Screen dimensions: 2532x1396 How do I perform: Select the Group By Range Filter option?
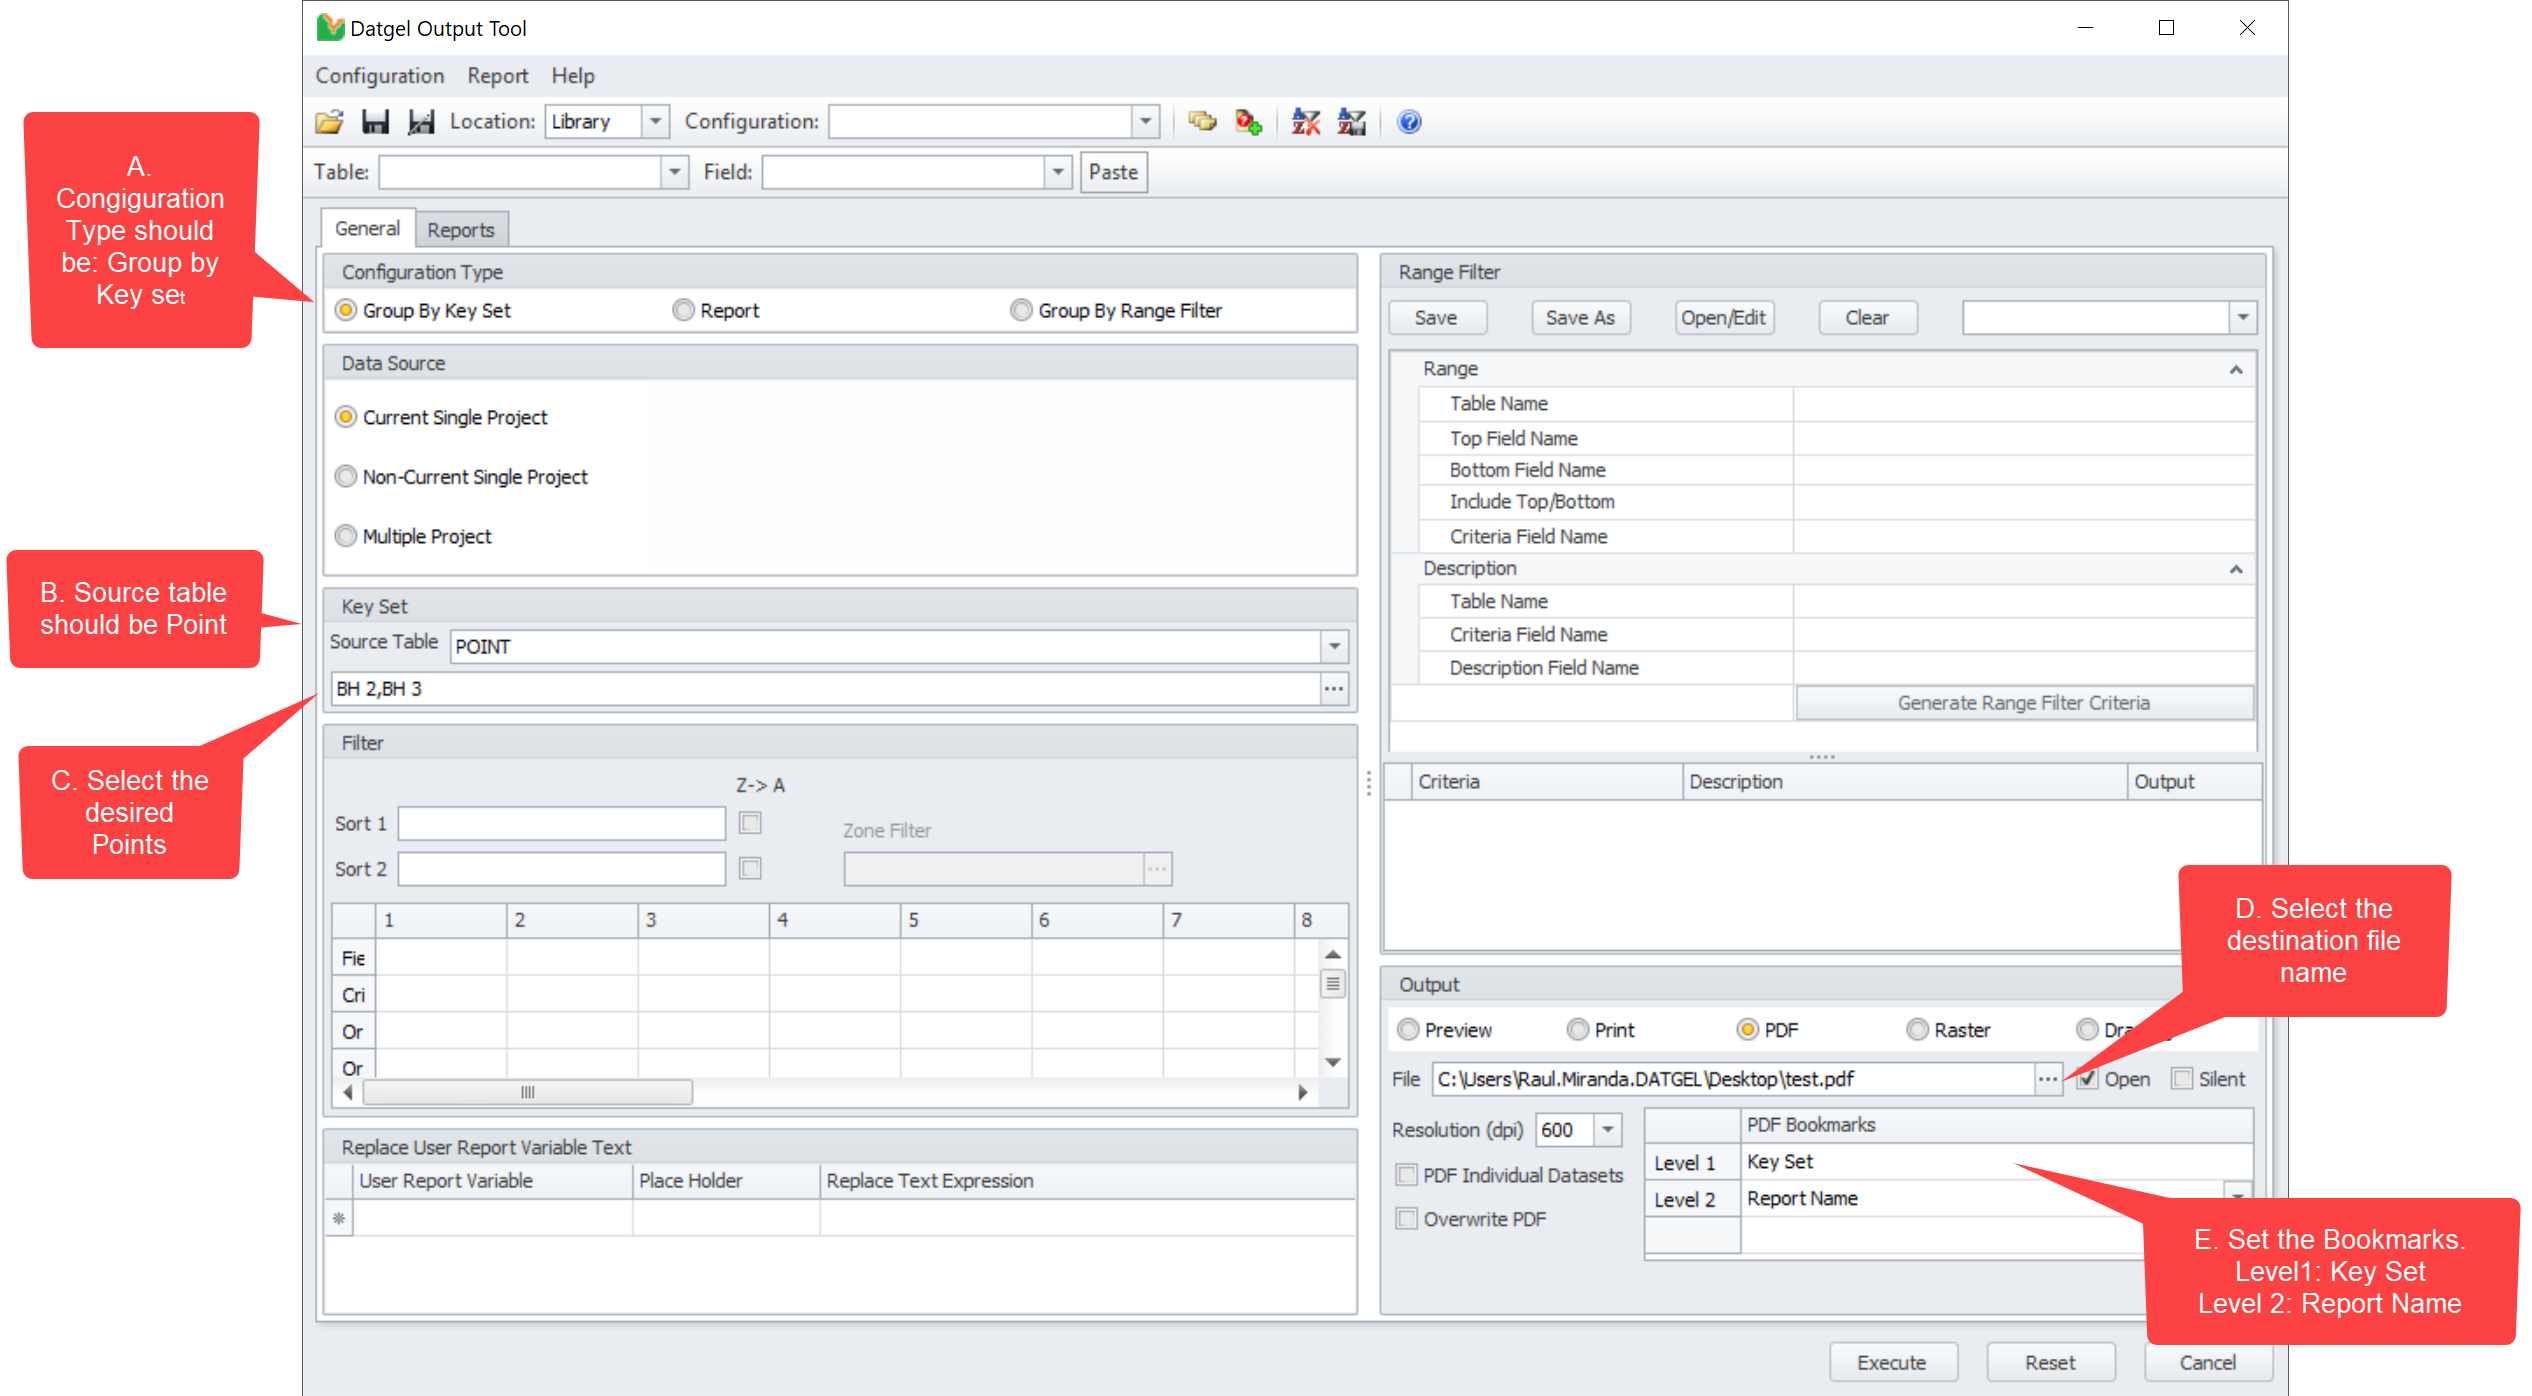[x=1021, y=311]
